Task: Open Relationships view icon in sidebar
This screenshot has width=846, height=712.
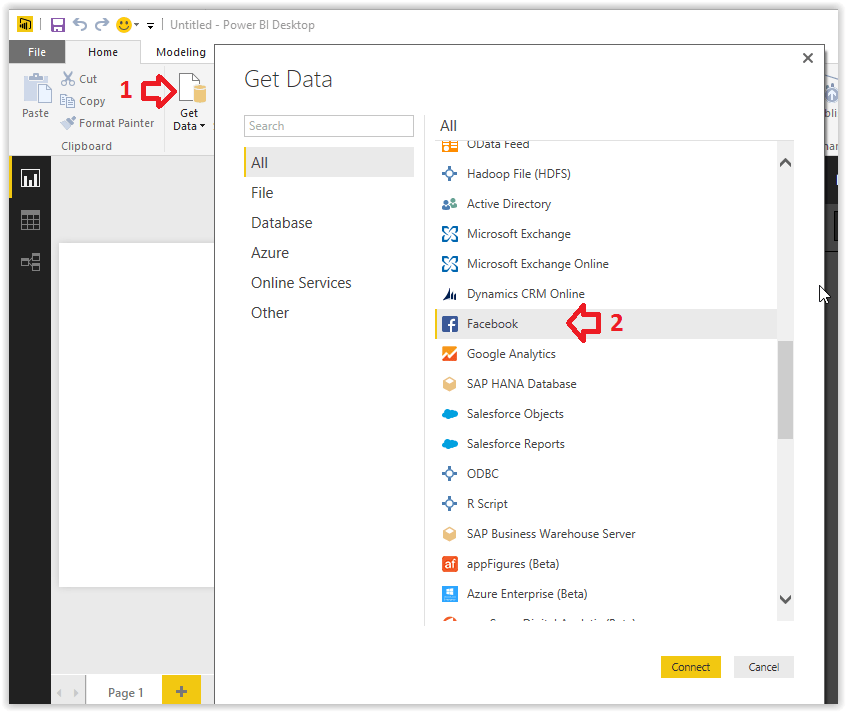Action: click(x=30, y=262)
